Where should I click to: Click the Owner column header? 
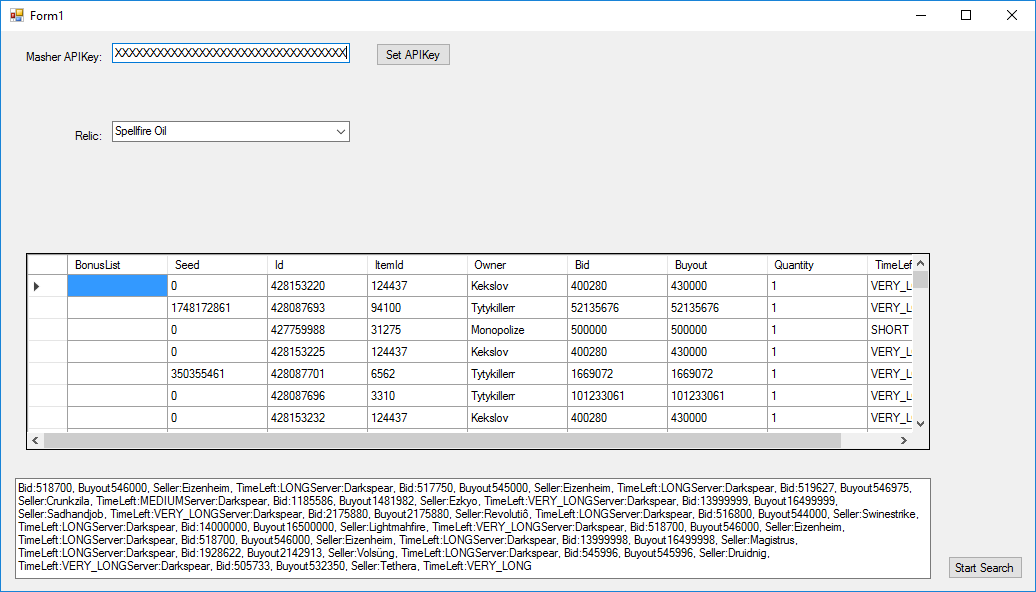pos(517,265)
